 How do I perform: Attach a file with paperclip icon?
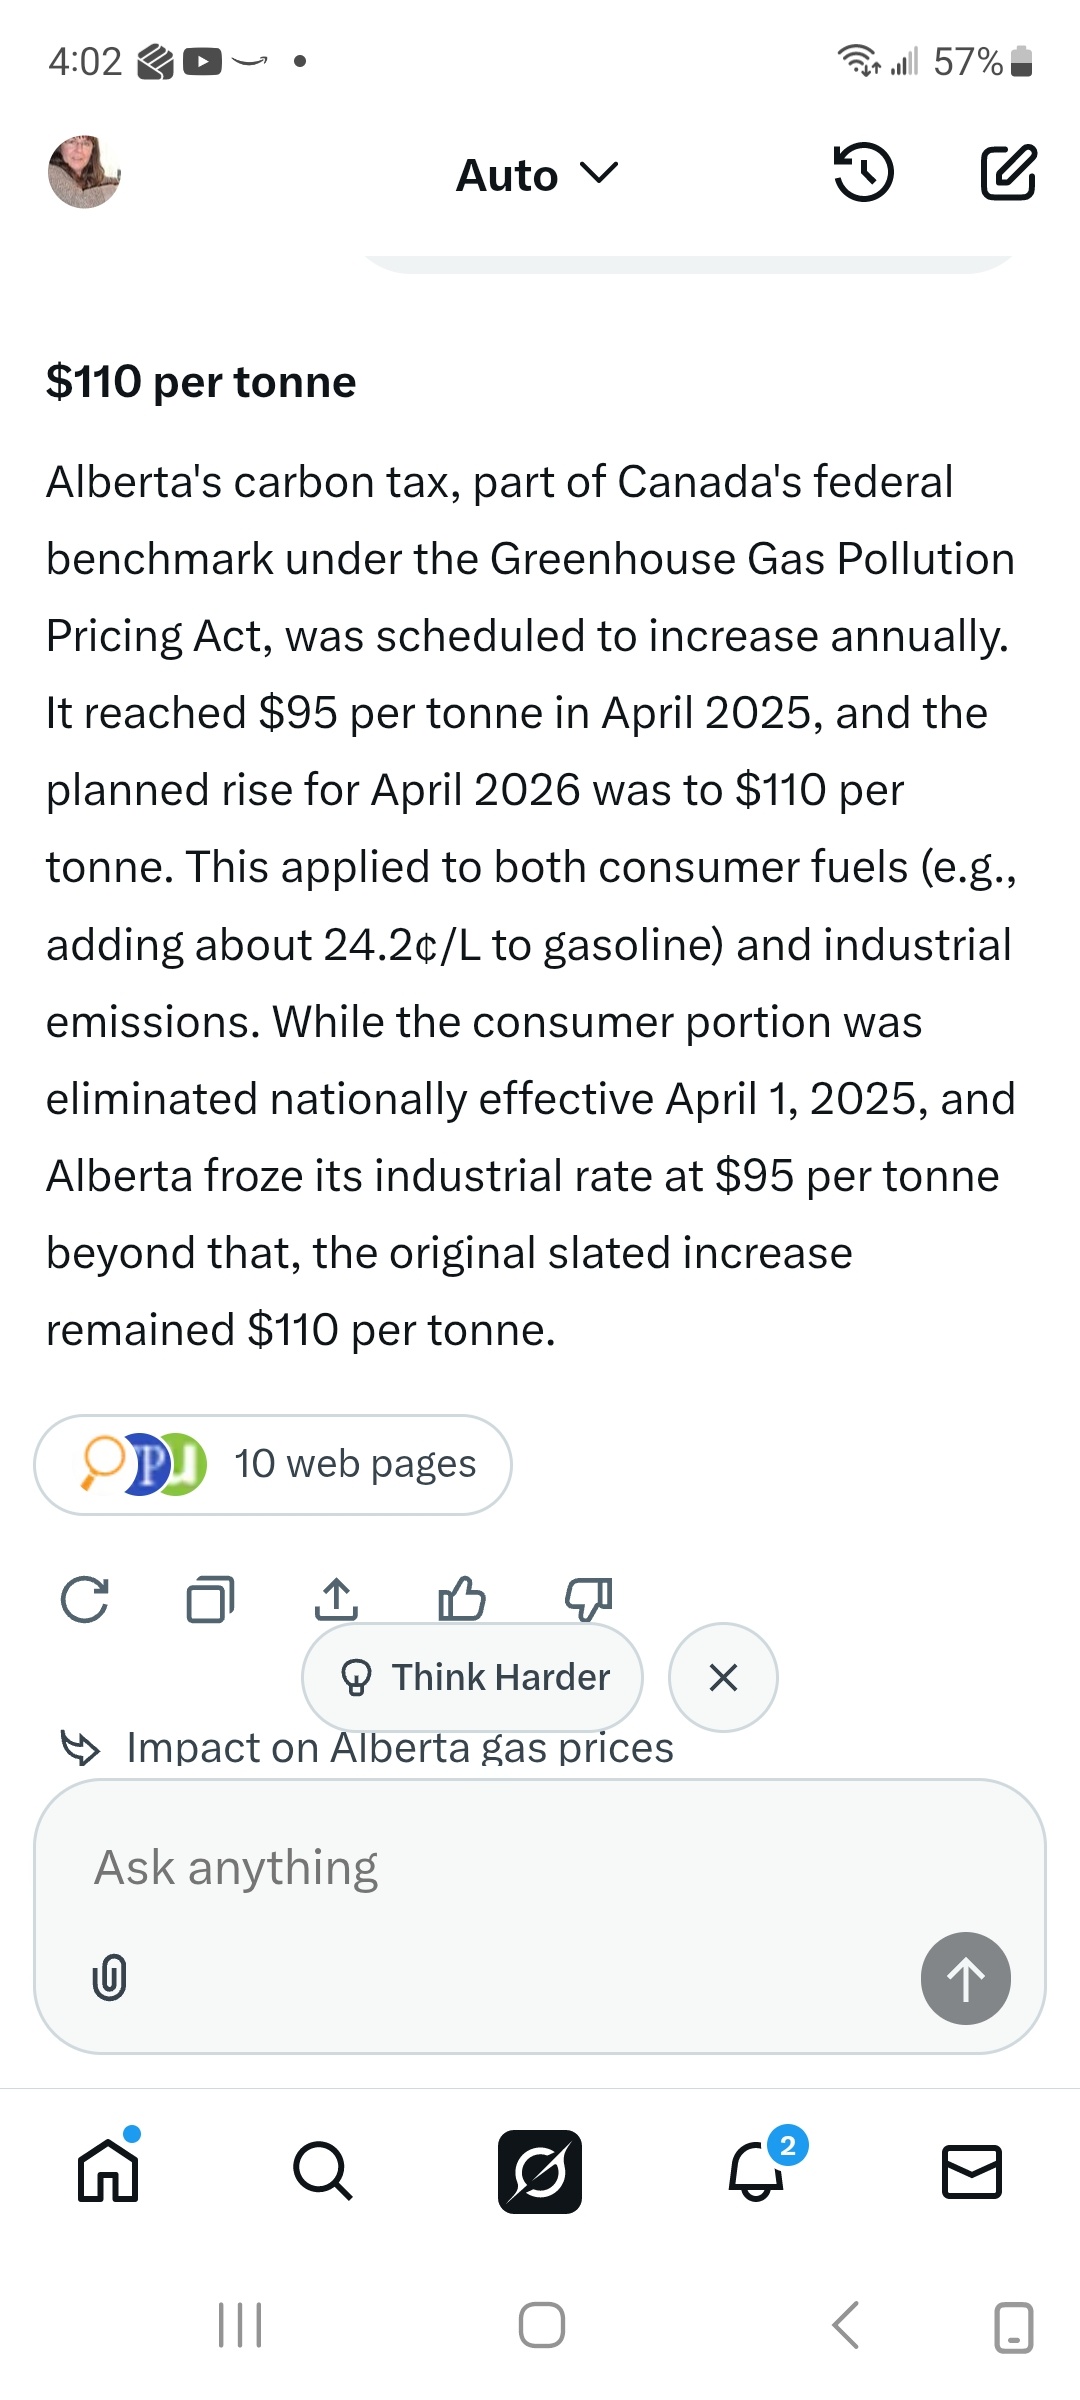[x=109, y=1977]
